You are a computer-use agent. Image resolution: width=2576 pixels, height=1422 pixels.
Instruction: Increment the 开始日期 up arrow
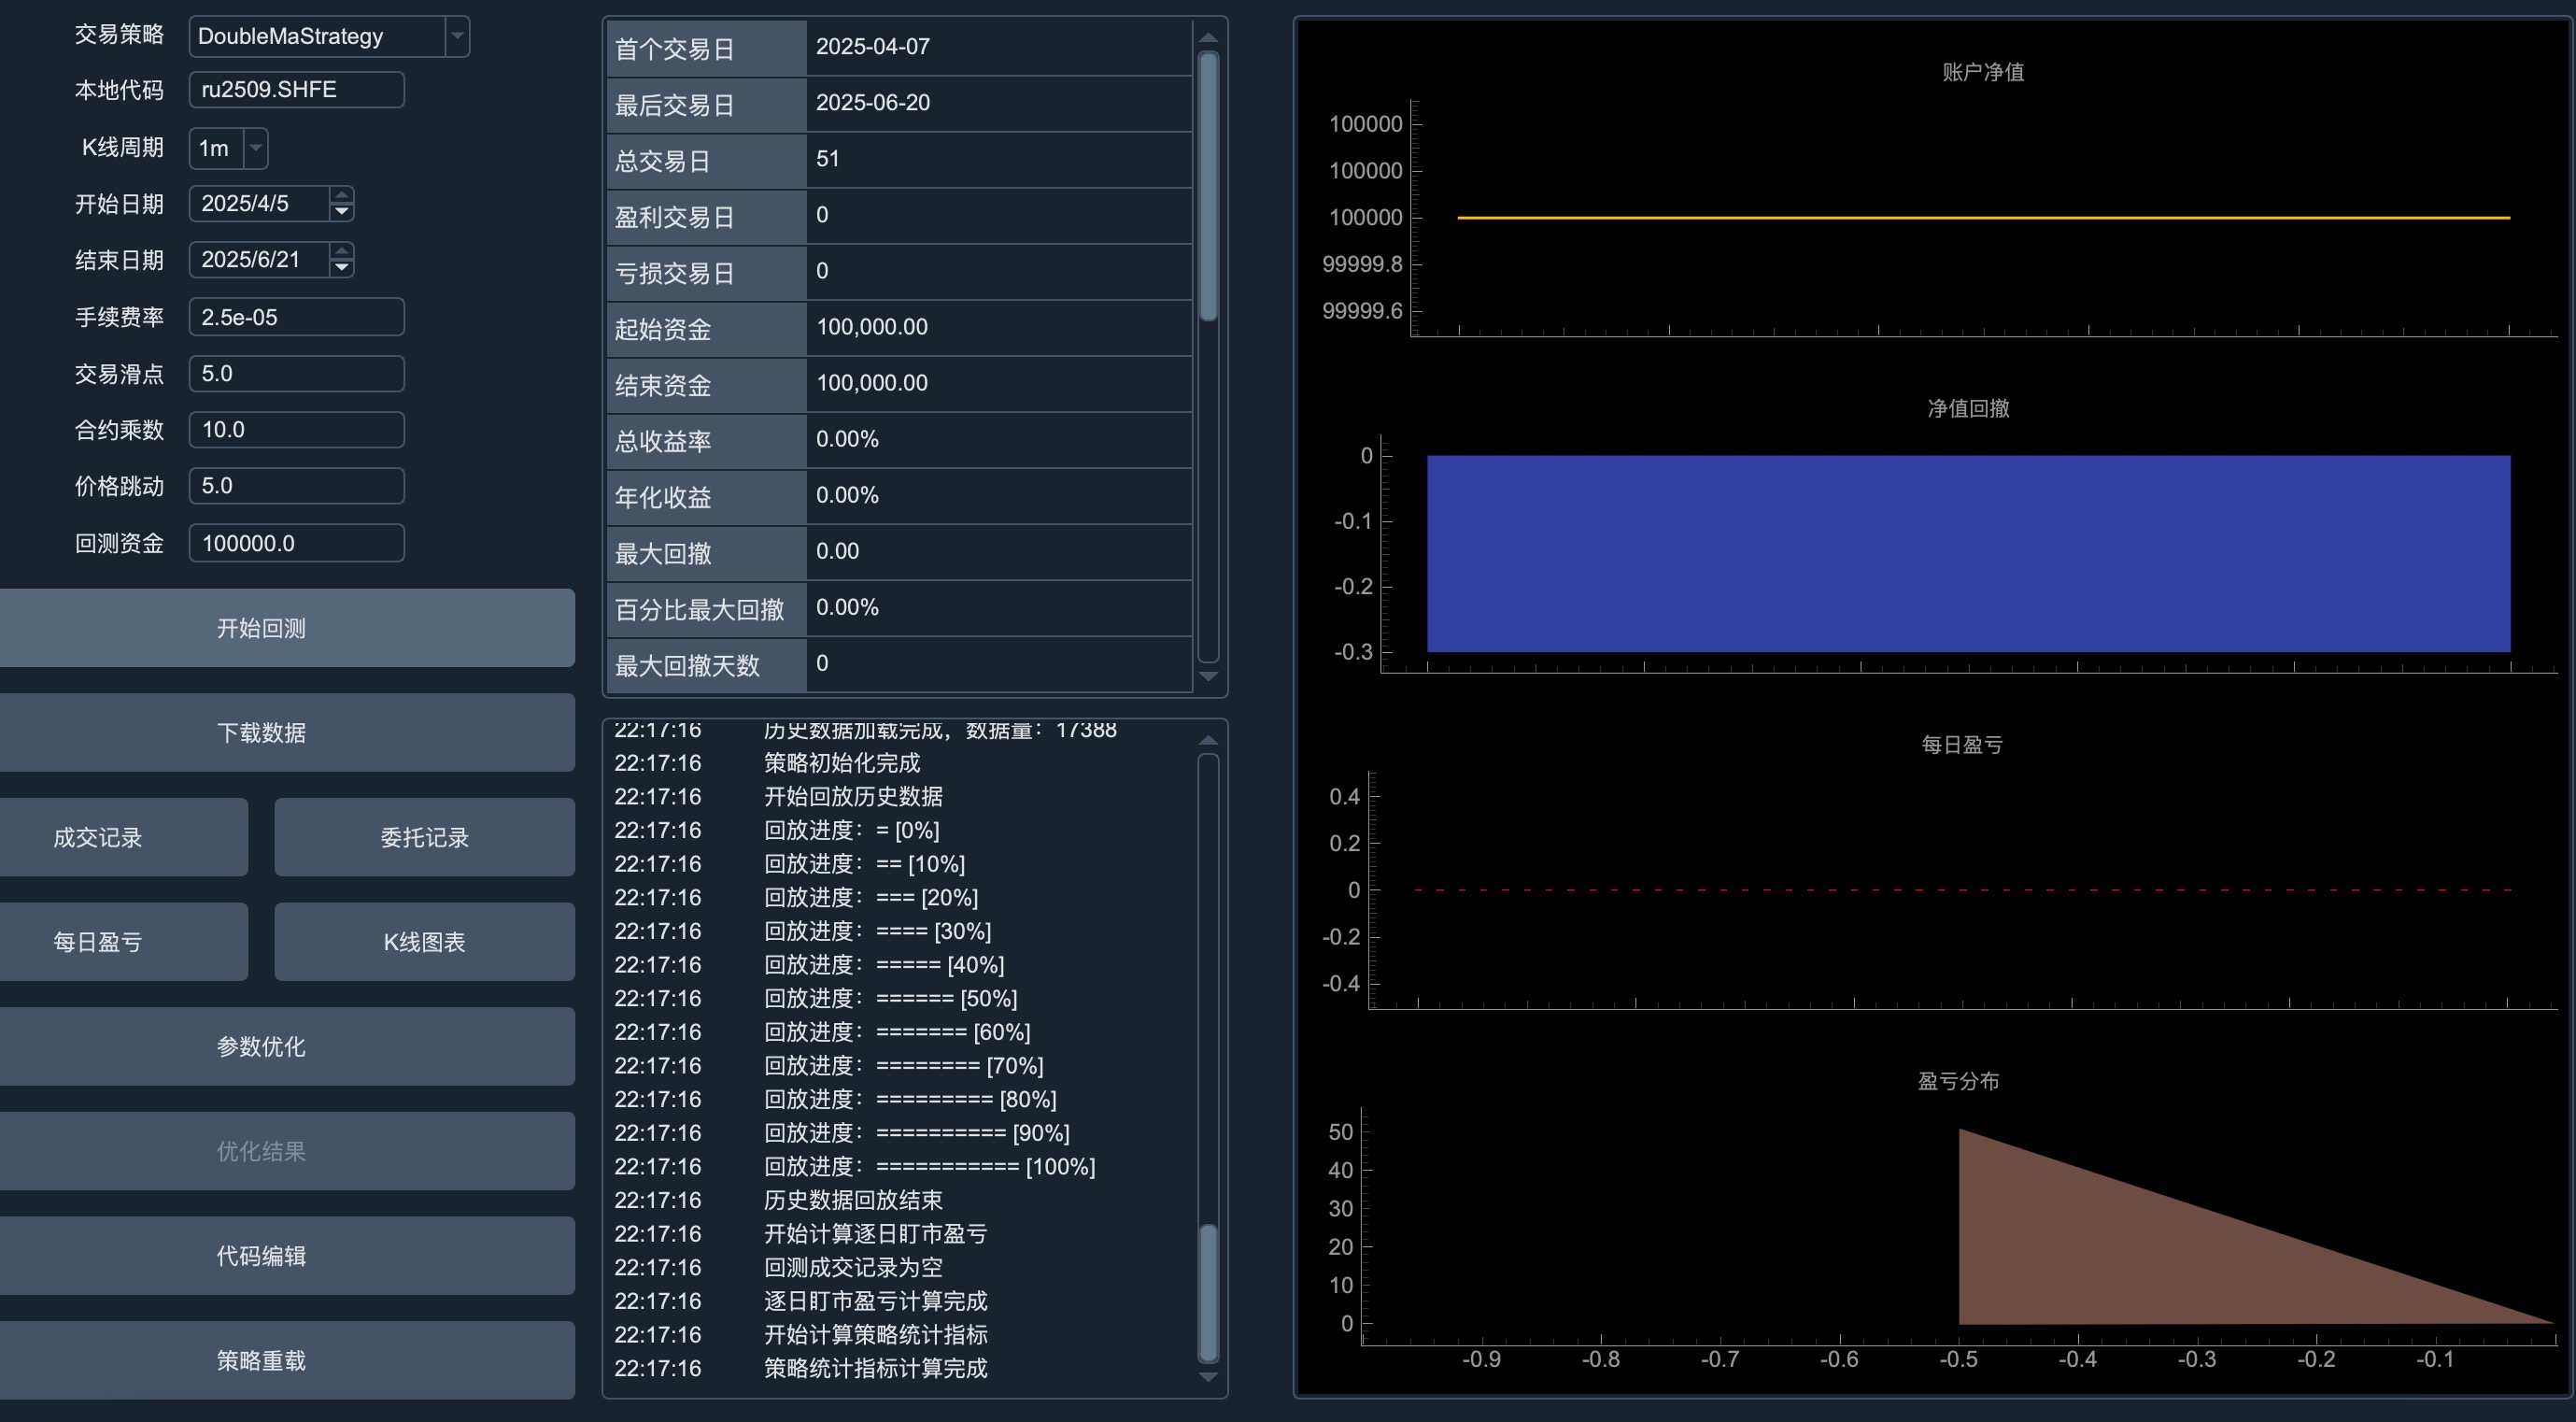tap(342, 195)
